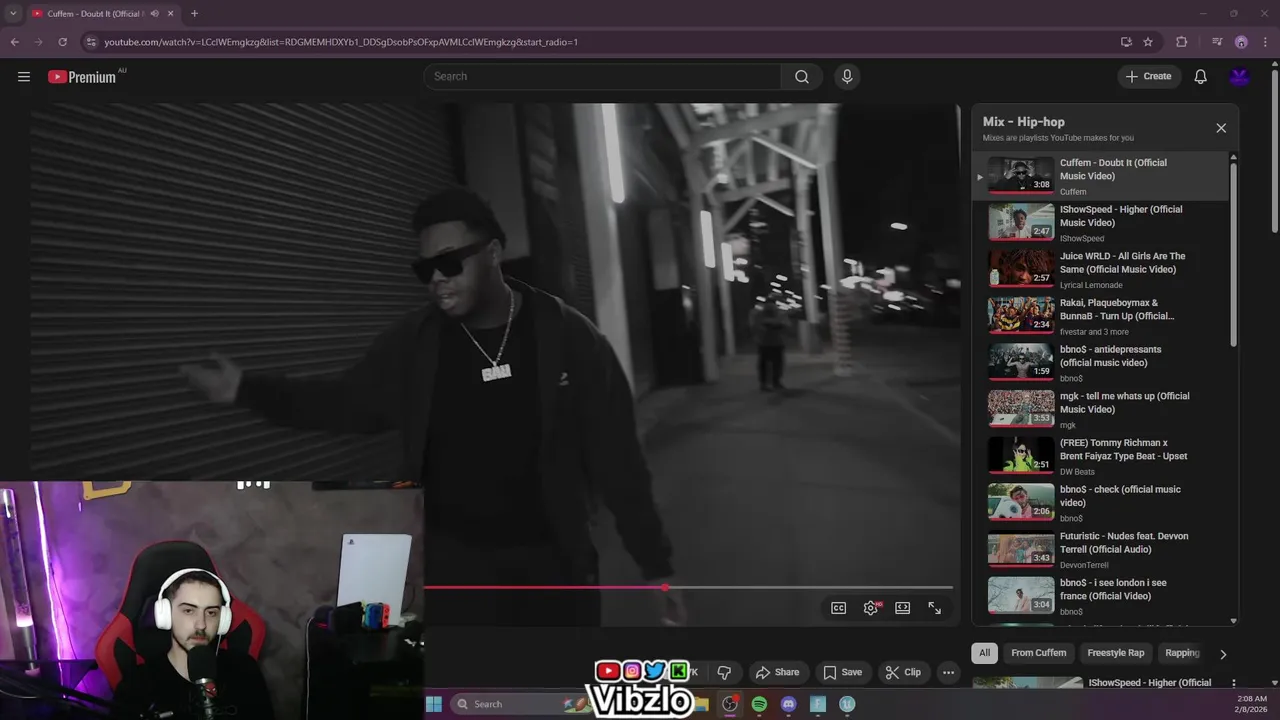1280x720 pixels.
Task: Select the Freestyle Rap chip
Action: pos(1115,653)
